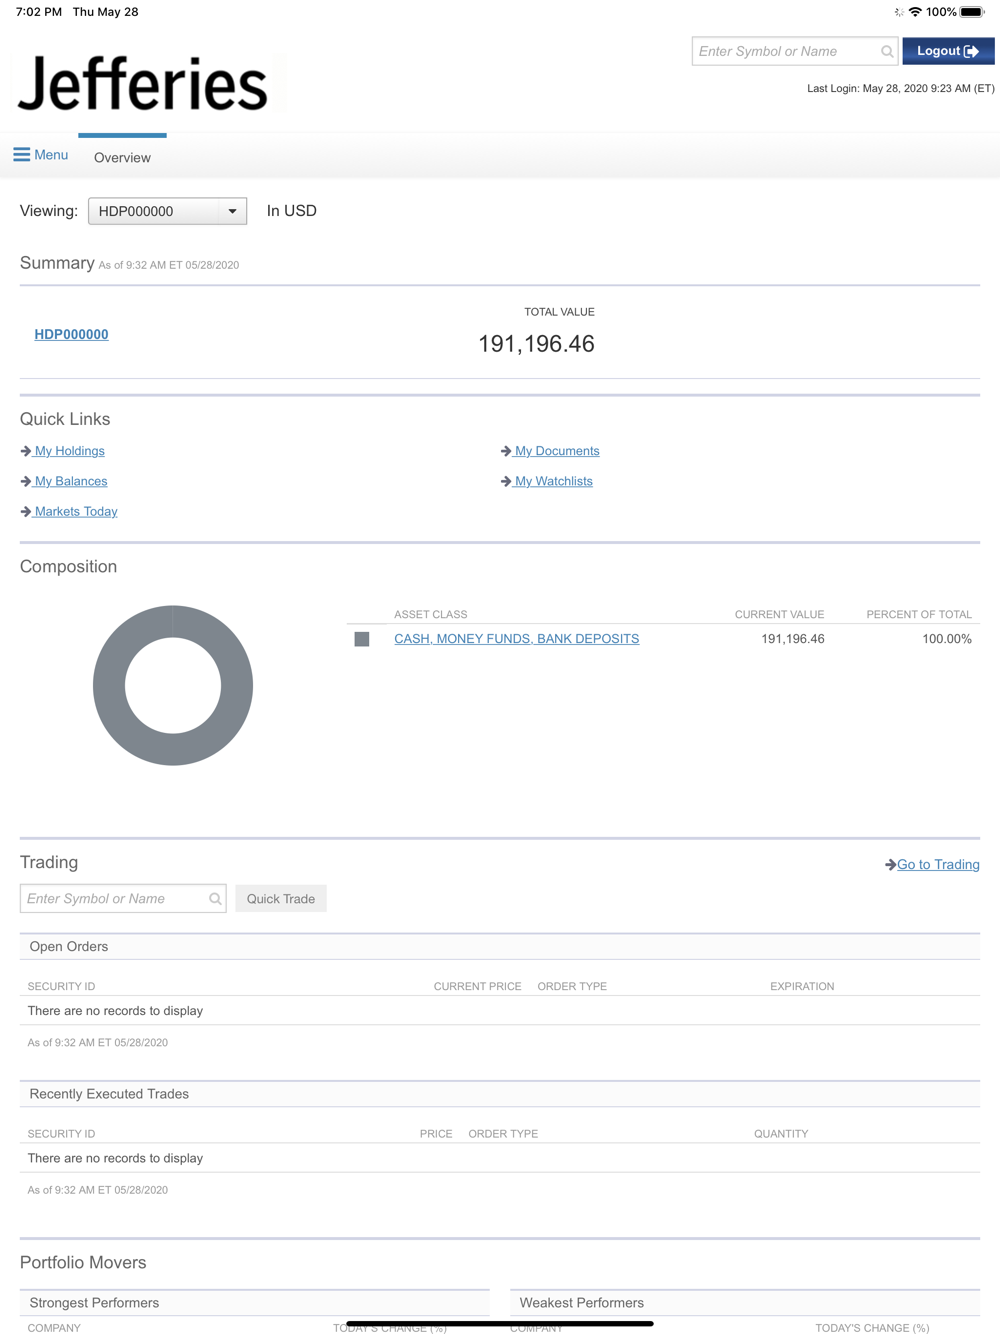Click the Current Value column header
Viewport: 1000px width, 1334px height.
[779, 614]
